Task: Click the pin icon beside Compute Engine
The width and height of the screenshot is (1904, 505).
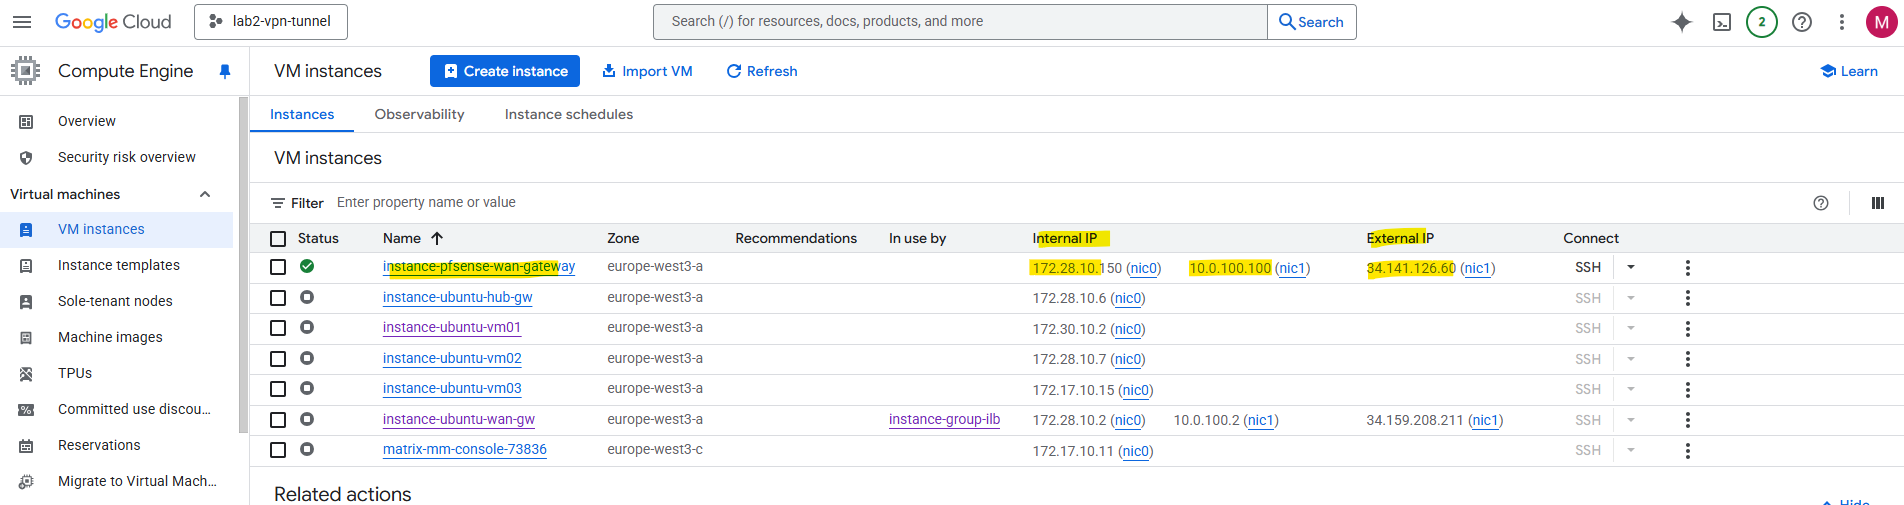Action: coord(225,71)
